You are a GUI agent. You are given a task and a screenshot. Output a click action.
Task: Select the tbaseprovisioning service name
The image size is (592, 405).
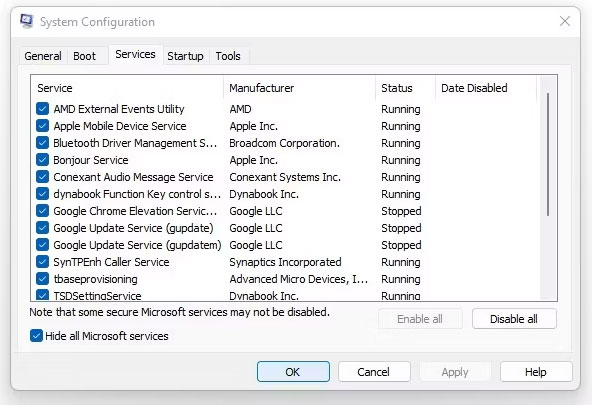click(x=96, y=279)
